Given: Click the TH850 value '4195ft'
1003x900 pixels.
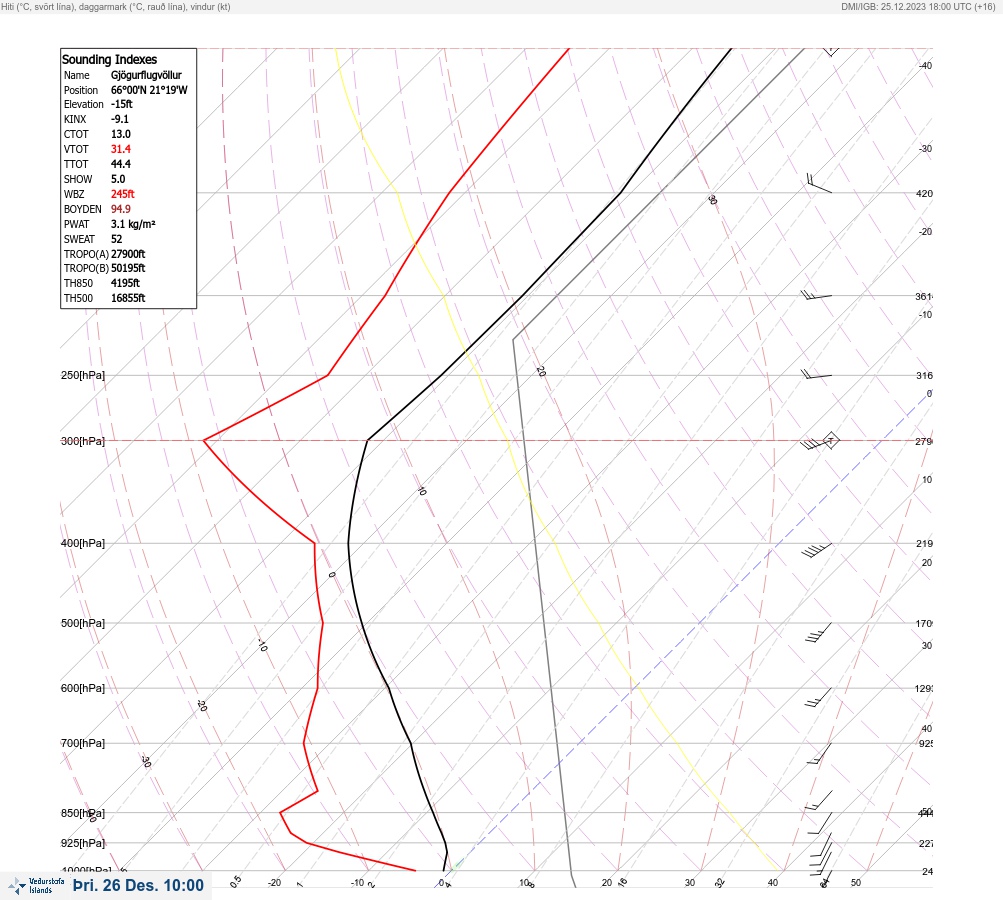Looking at the screenshot, I should pos(125,283).
